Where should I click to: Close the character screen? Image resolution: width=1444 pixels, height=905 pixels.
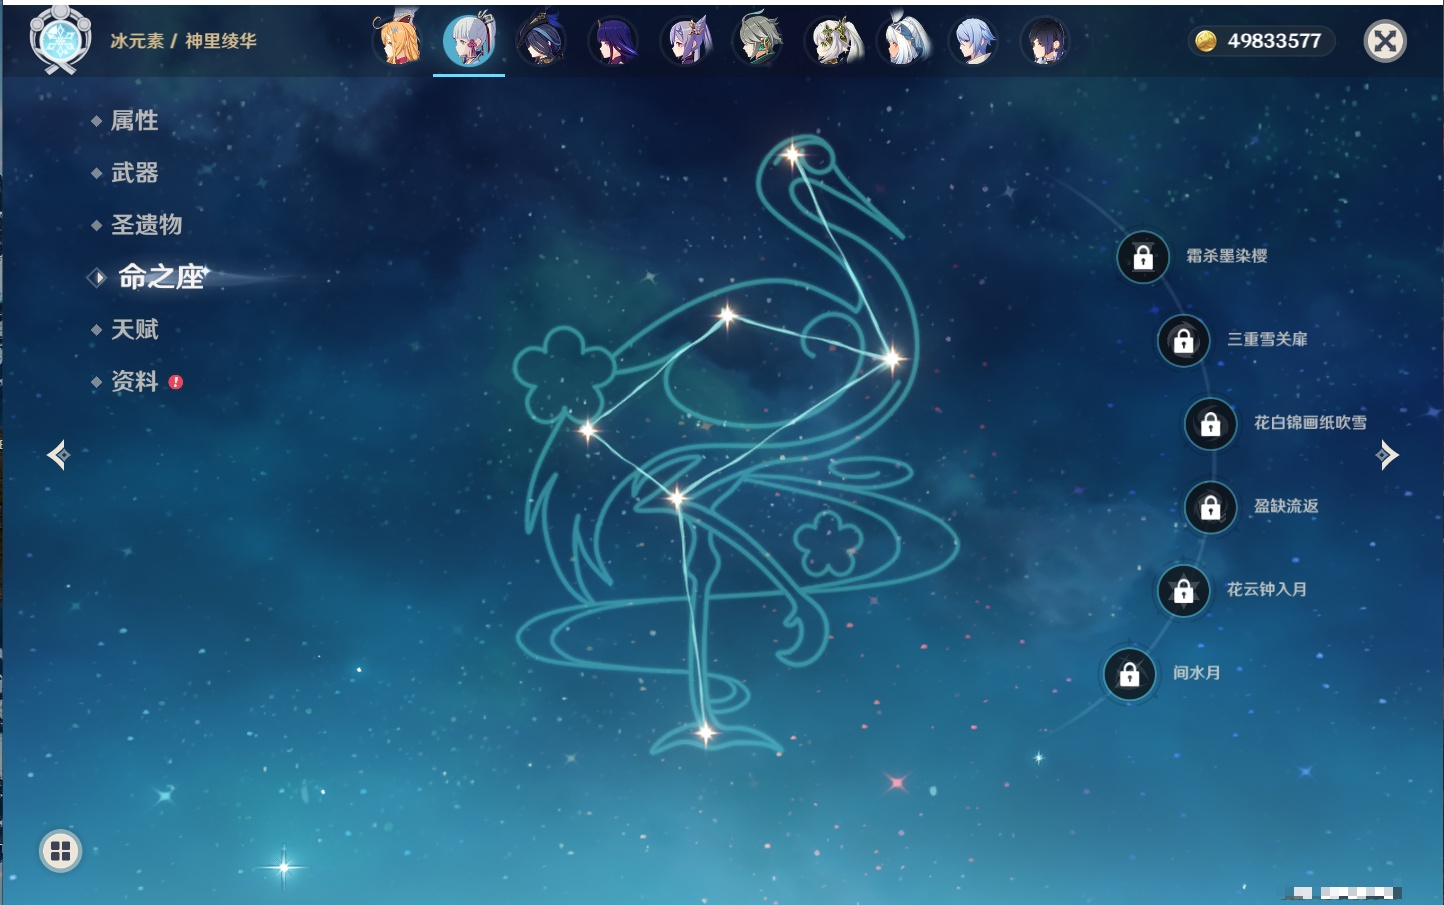point(1385,41)
